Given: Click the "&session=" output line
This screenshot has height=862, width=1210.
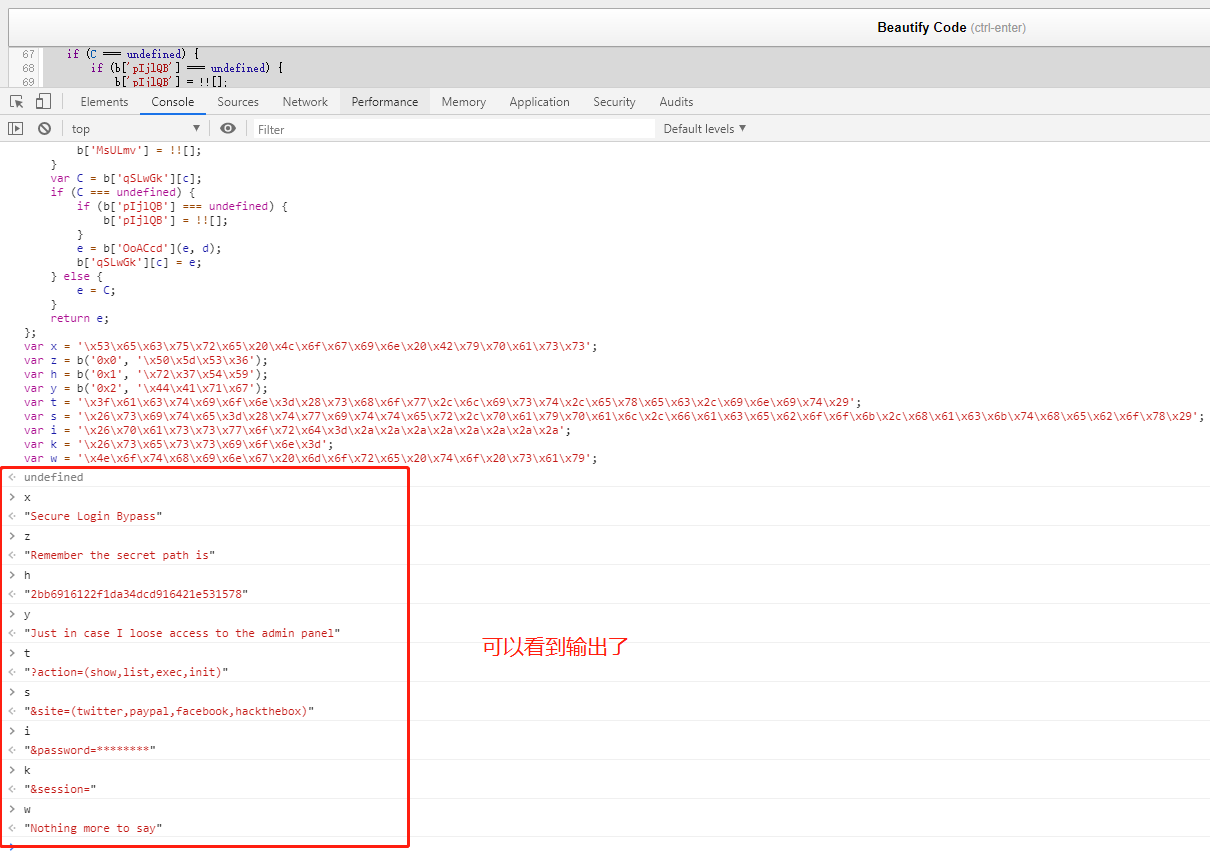Looking at the screenshot, I should (x=60, y=789).
